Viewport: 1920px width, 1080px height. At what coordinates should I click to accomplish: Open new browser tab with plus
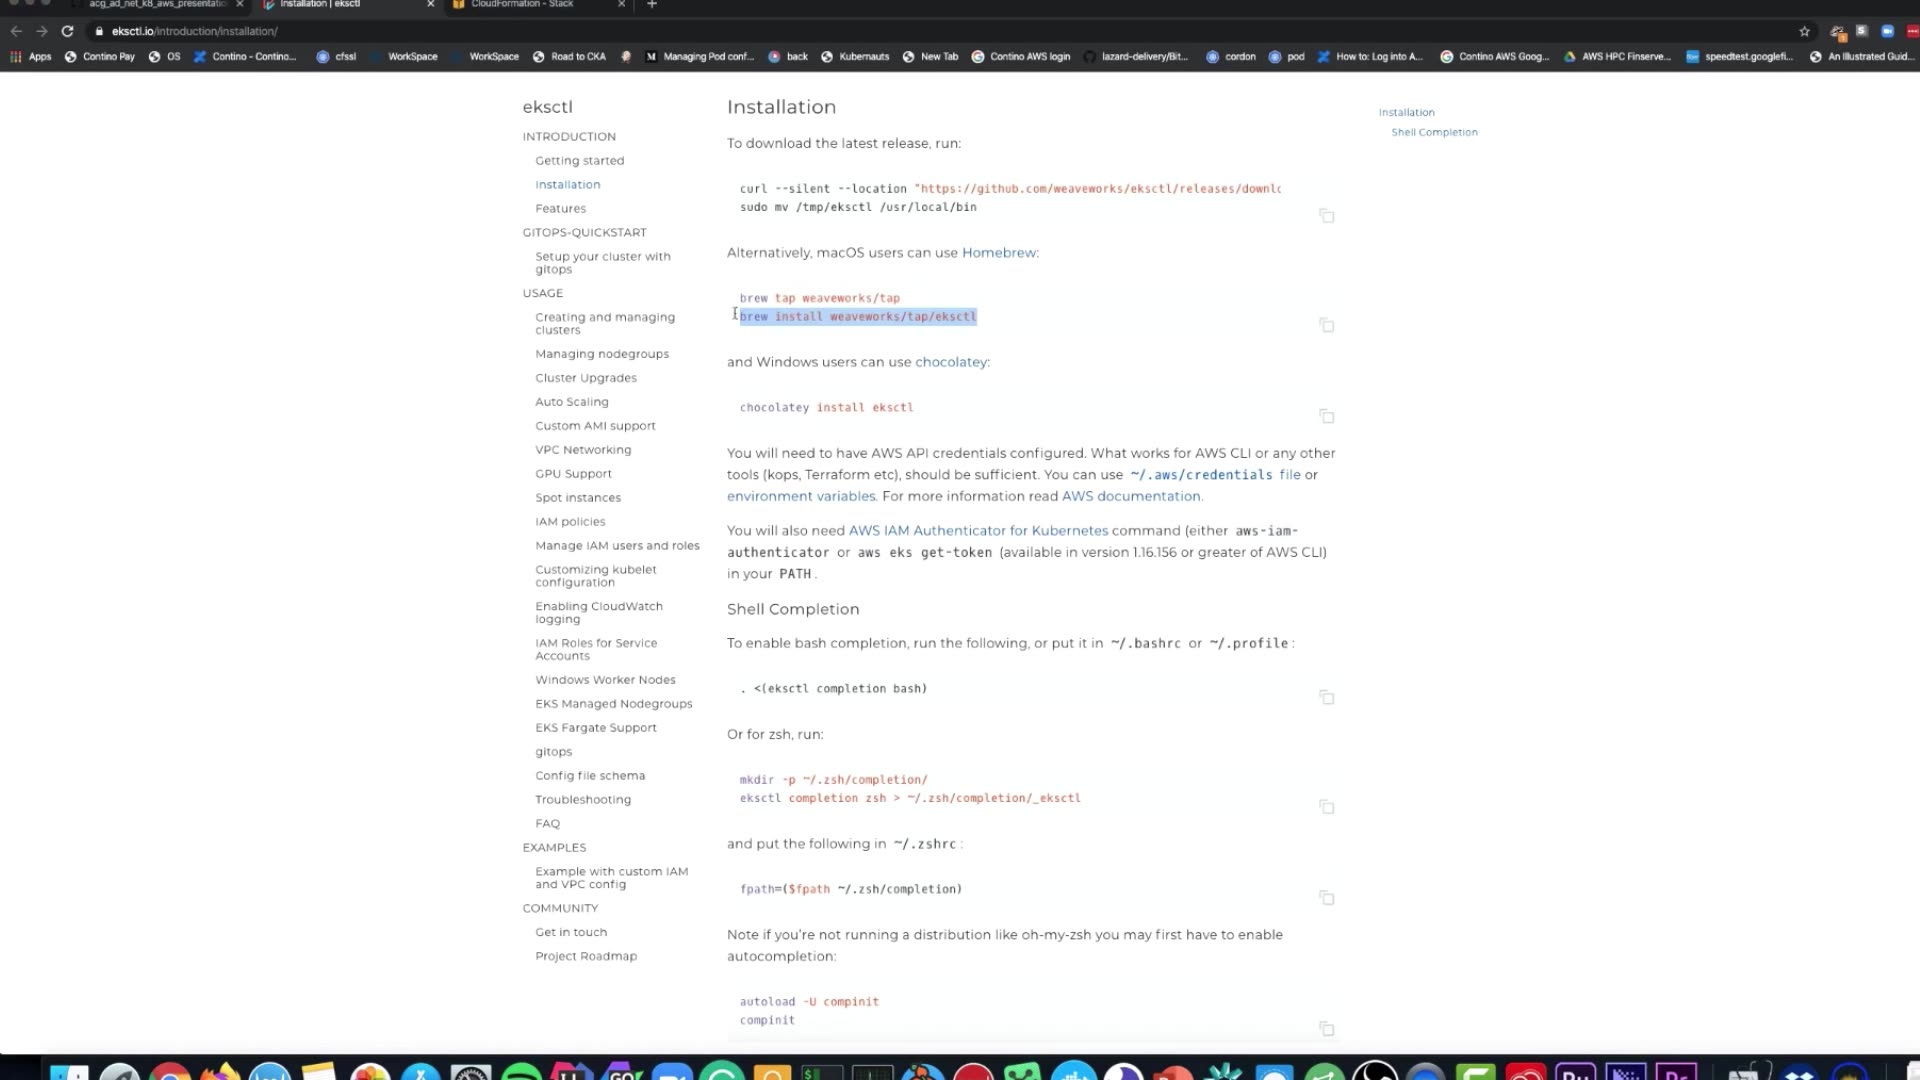(x=652, y=5)
